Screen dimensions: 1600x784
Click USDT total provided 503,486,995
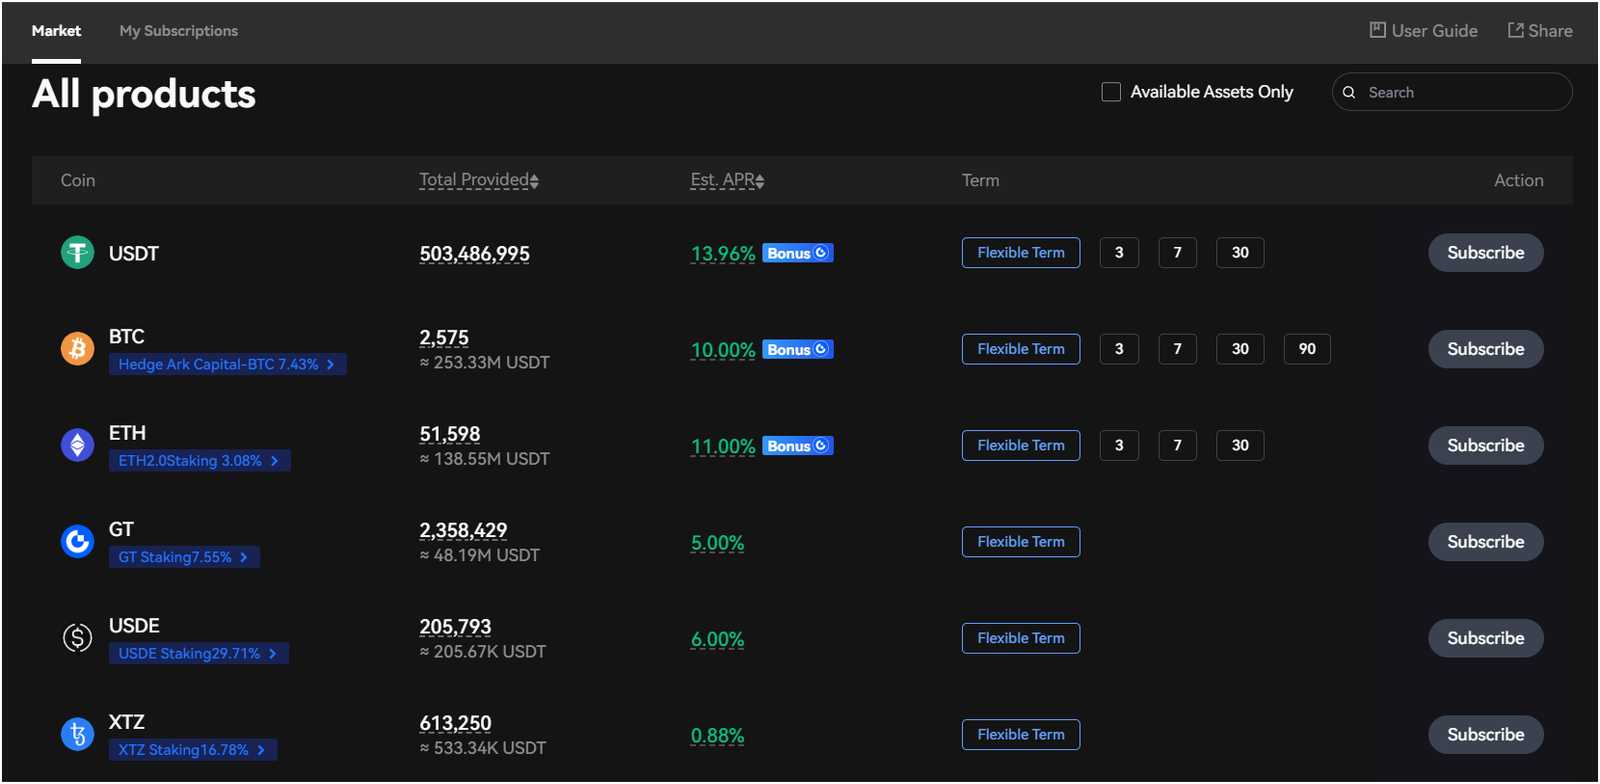[x=475, y=254]
